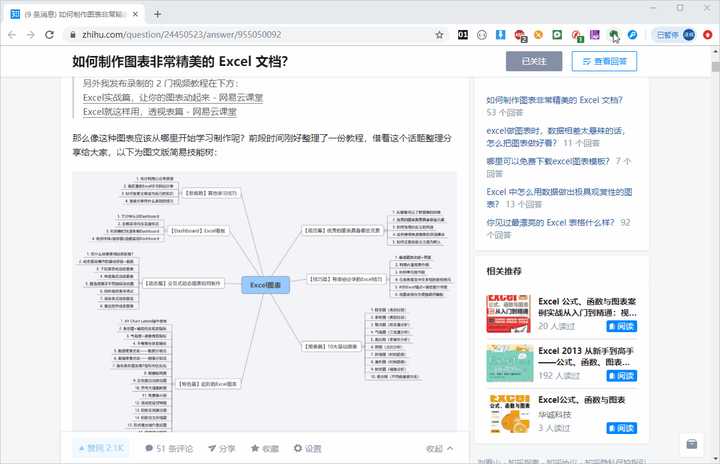Click the 分享 share button
Screen dimensions: 720x464
click(x=221, y=448)
